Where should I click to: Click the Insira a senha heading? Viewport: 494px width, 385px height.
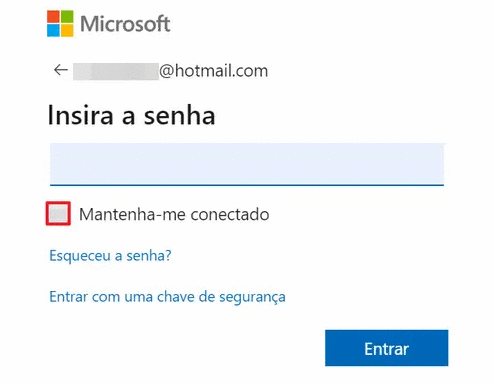tap(132, 115)
